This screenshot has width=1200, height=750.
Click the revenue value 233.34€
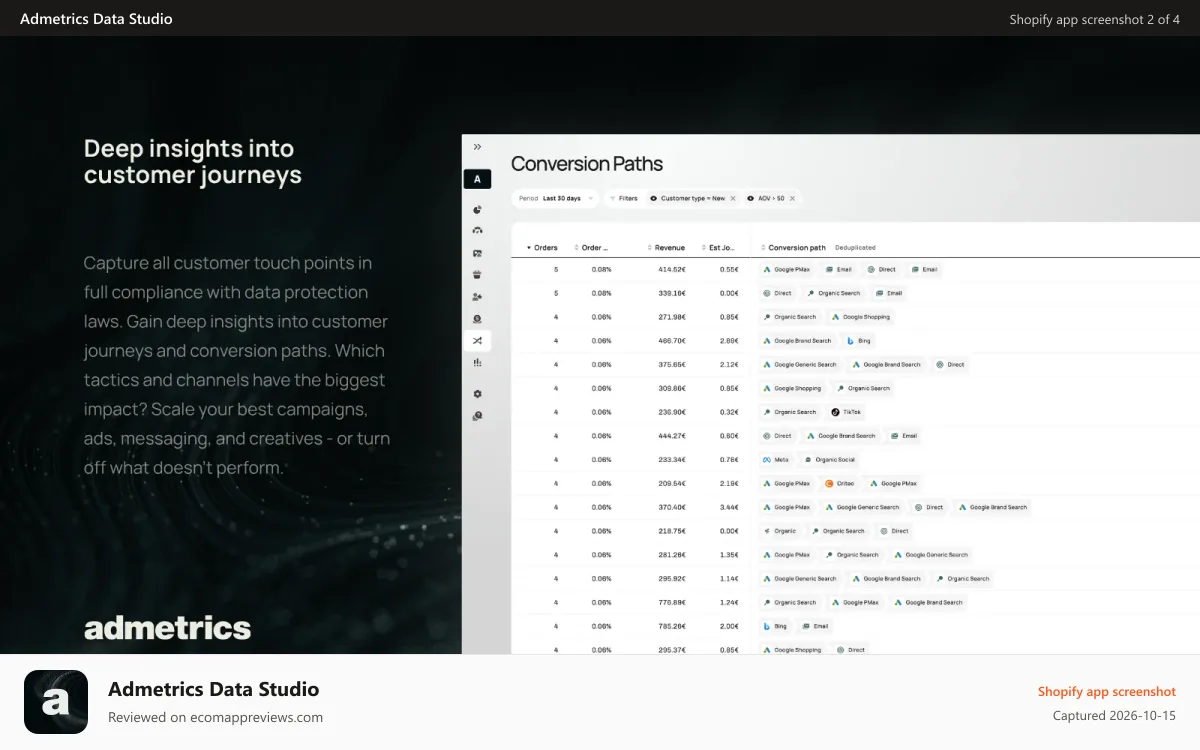pos(671,460)
